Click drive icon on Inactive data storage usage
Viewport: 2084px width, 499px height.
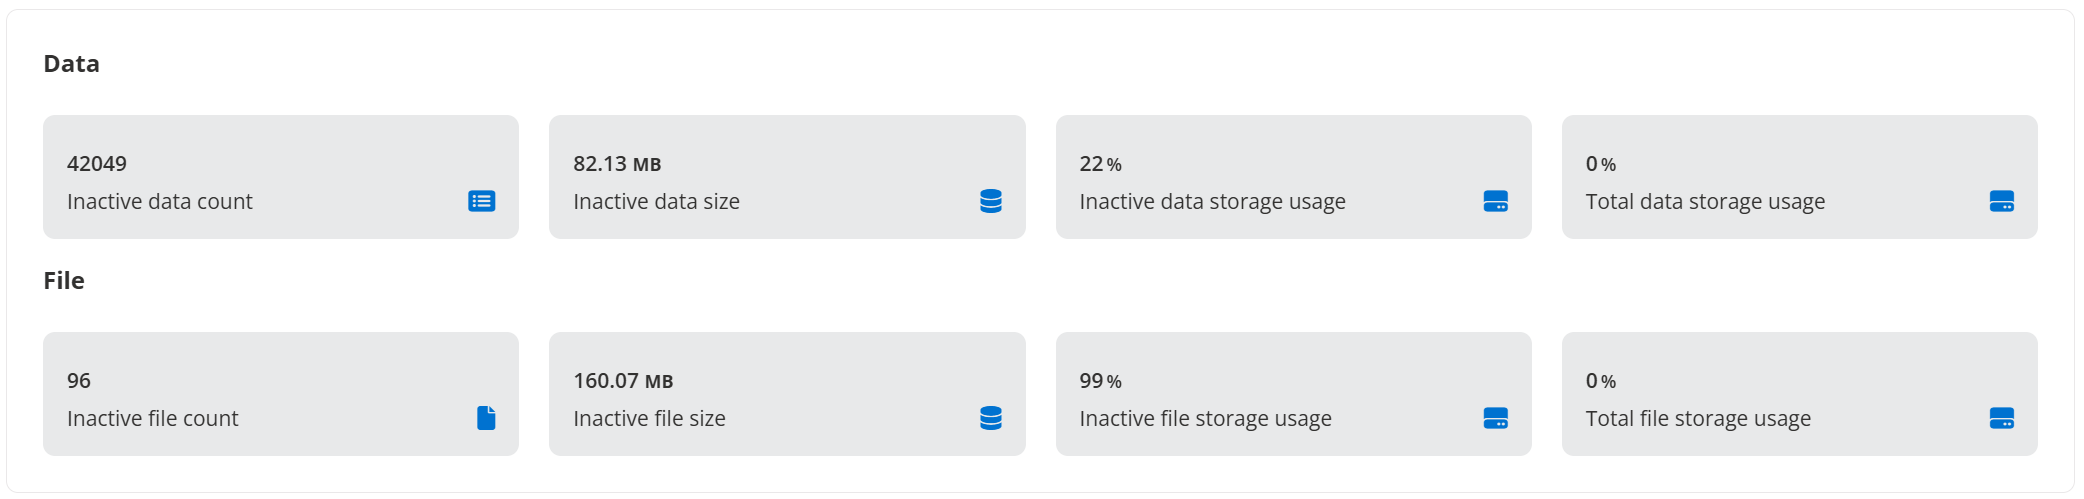pos(1496,201)
